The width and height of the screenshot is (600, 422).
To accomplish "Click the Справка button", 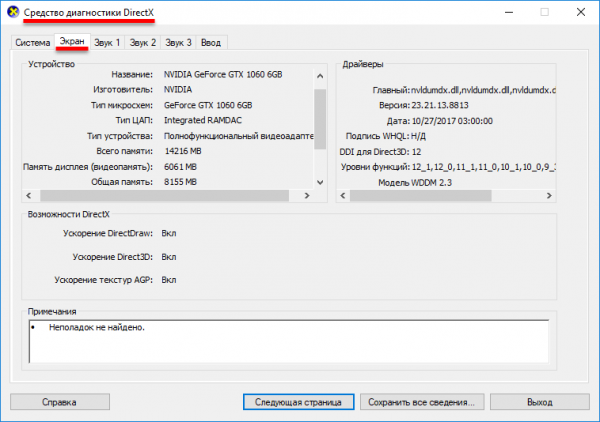I will click(x=60, y=402).
